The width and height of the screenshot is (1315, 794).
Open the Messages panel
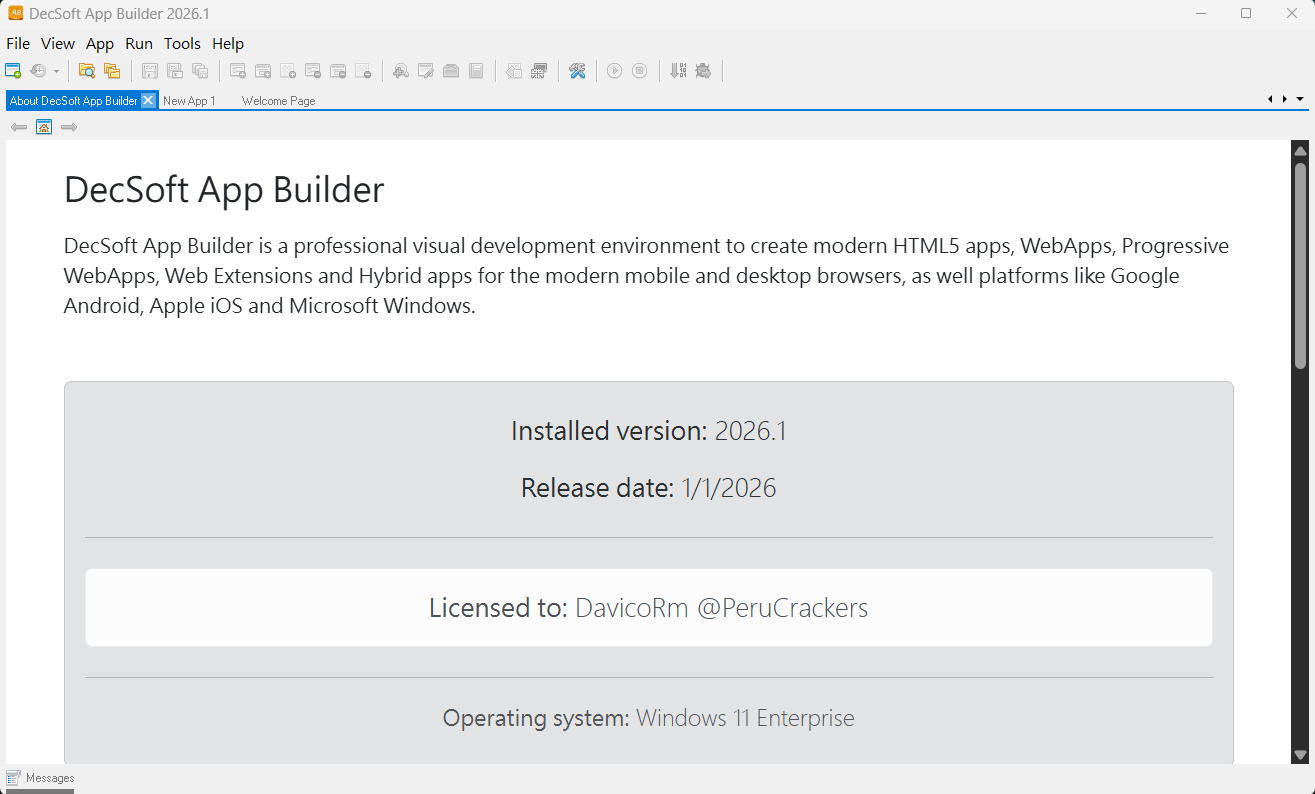[40, 778]
